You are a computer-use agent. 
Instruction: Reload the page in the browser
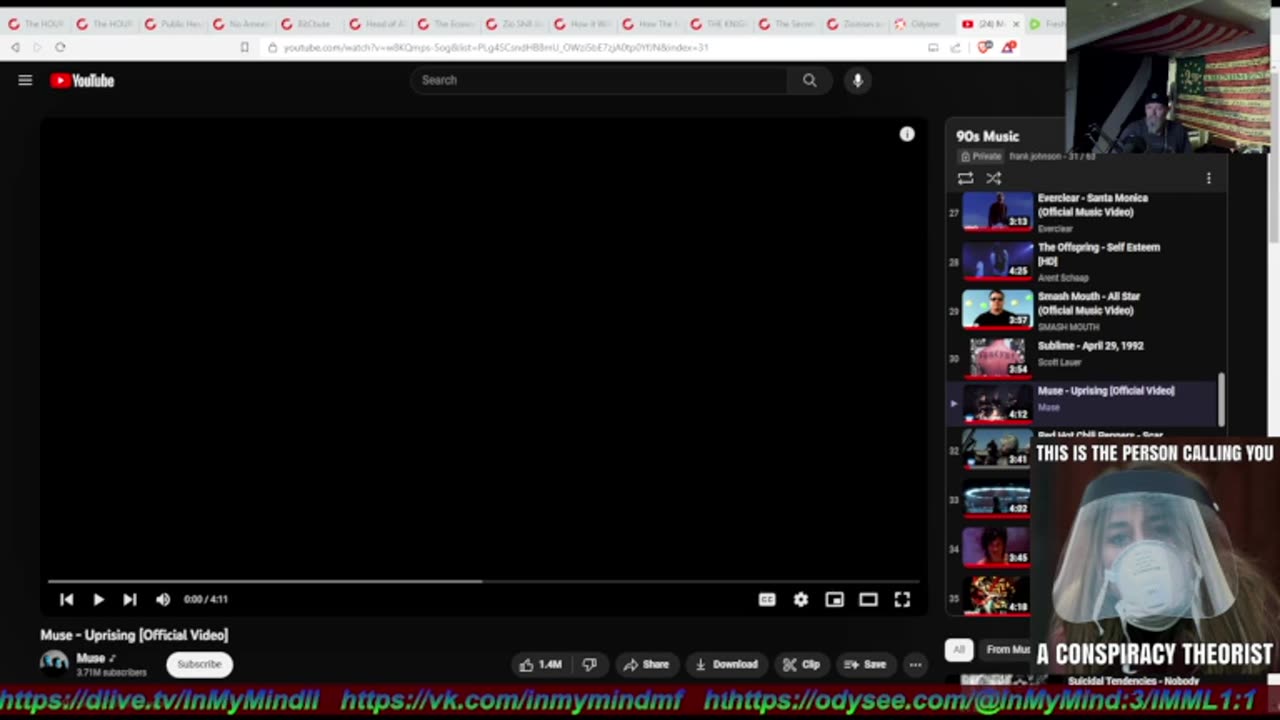(x=60, y=47)
